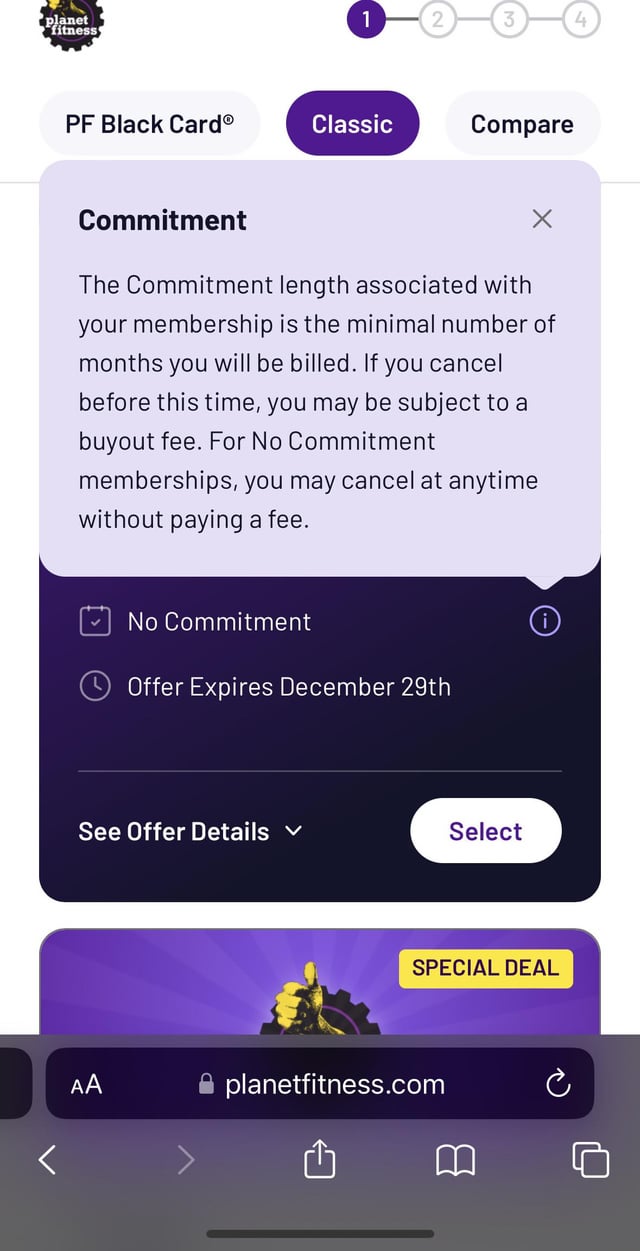Collapse the offer details chevron
This screenshot has height=1251, width=640.
coord(292,831)
